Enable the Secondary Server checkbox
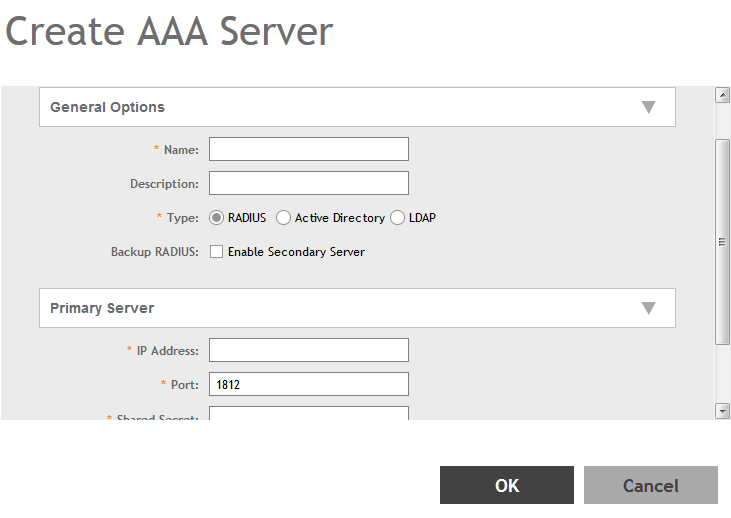Screen dimensions: 731x518 pos(216,252)
